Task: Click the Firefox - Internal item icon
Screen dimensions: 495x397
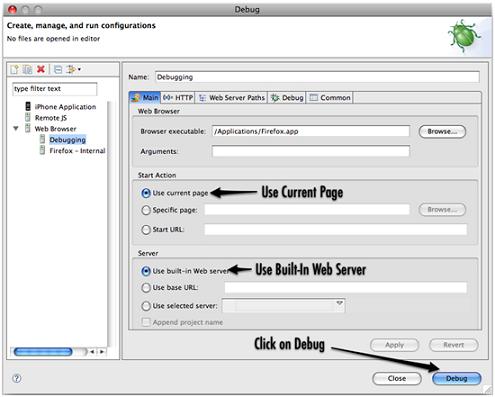Action: 42,150
